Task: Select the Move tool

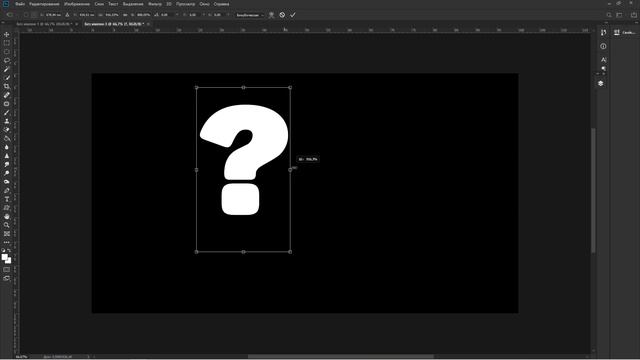Action: click(x=7, y=34)
